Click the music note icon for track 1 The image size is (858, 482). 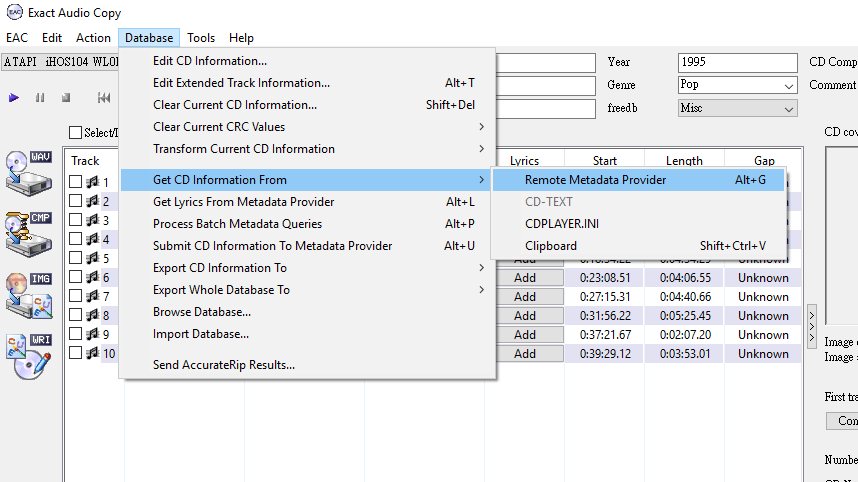pyautogui.click(x=92, y=182)
